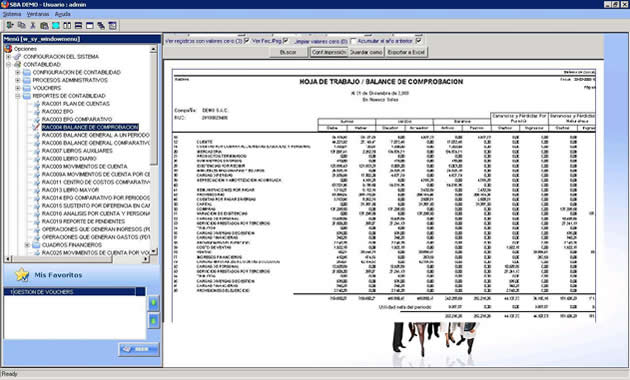Click the tile vertical windows icon
Viewport: 630px width, 380px height.
click(x=67, y=25)
